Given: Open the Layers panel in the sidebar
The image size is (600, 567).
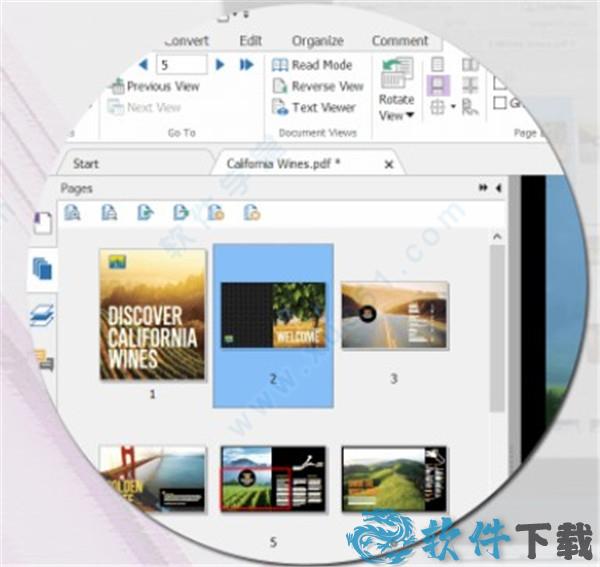Looking at the screenshot, I should [42, 315].
